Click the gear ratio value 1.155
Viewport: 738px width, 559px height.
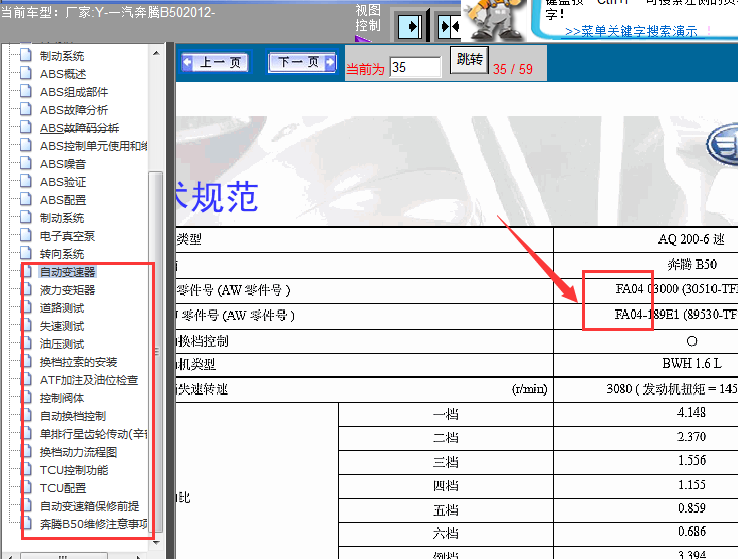pos(691,485)
